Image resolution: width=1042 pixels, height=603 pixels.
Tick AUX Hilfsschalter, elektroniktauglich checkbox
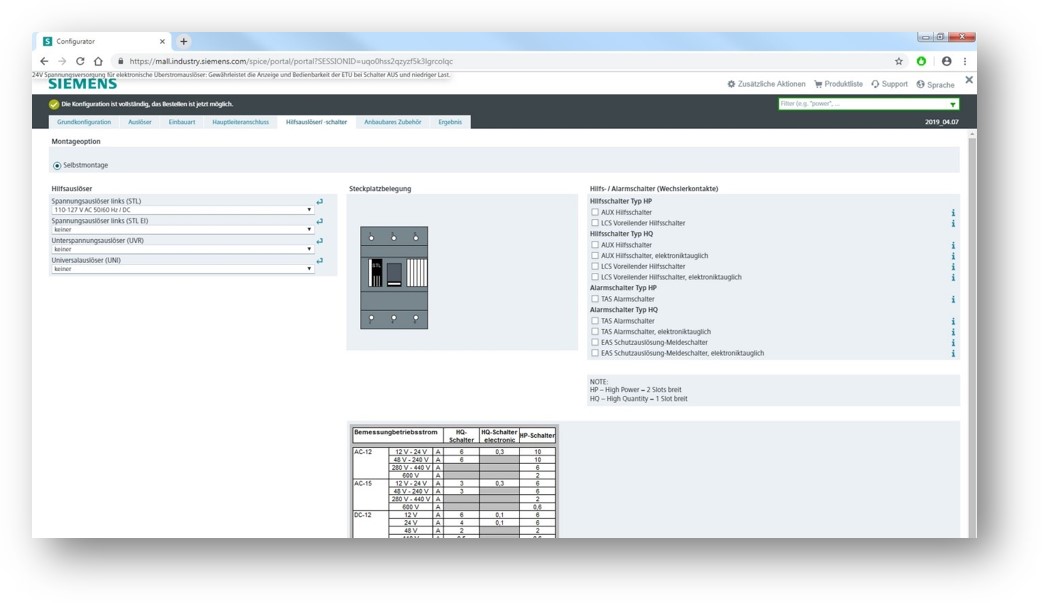595,256
